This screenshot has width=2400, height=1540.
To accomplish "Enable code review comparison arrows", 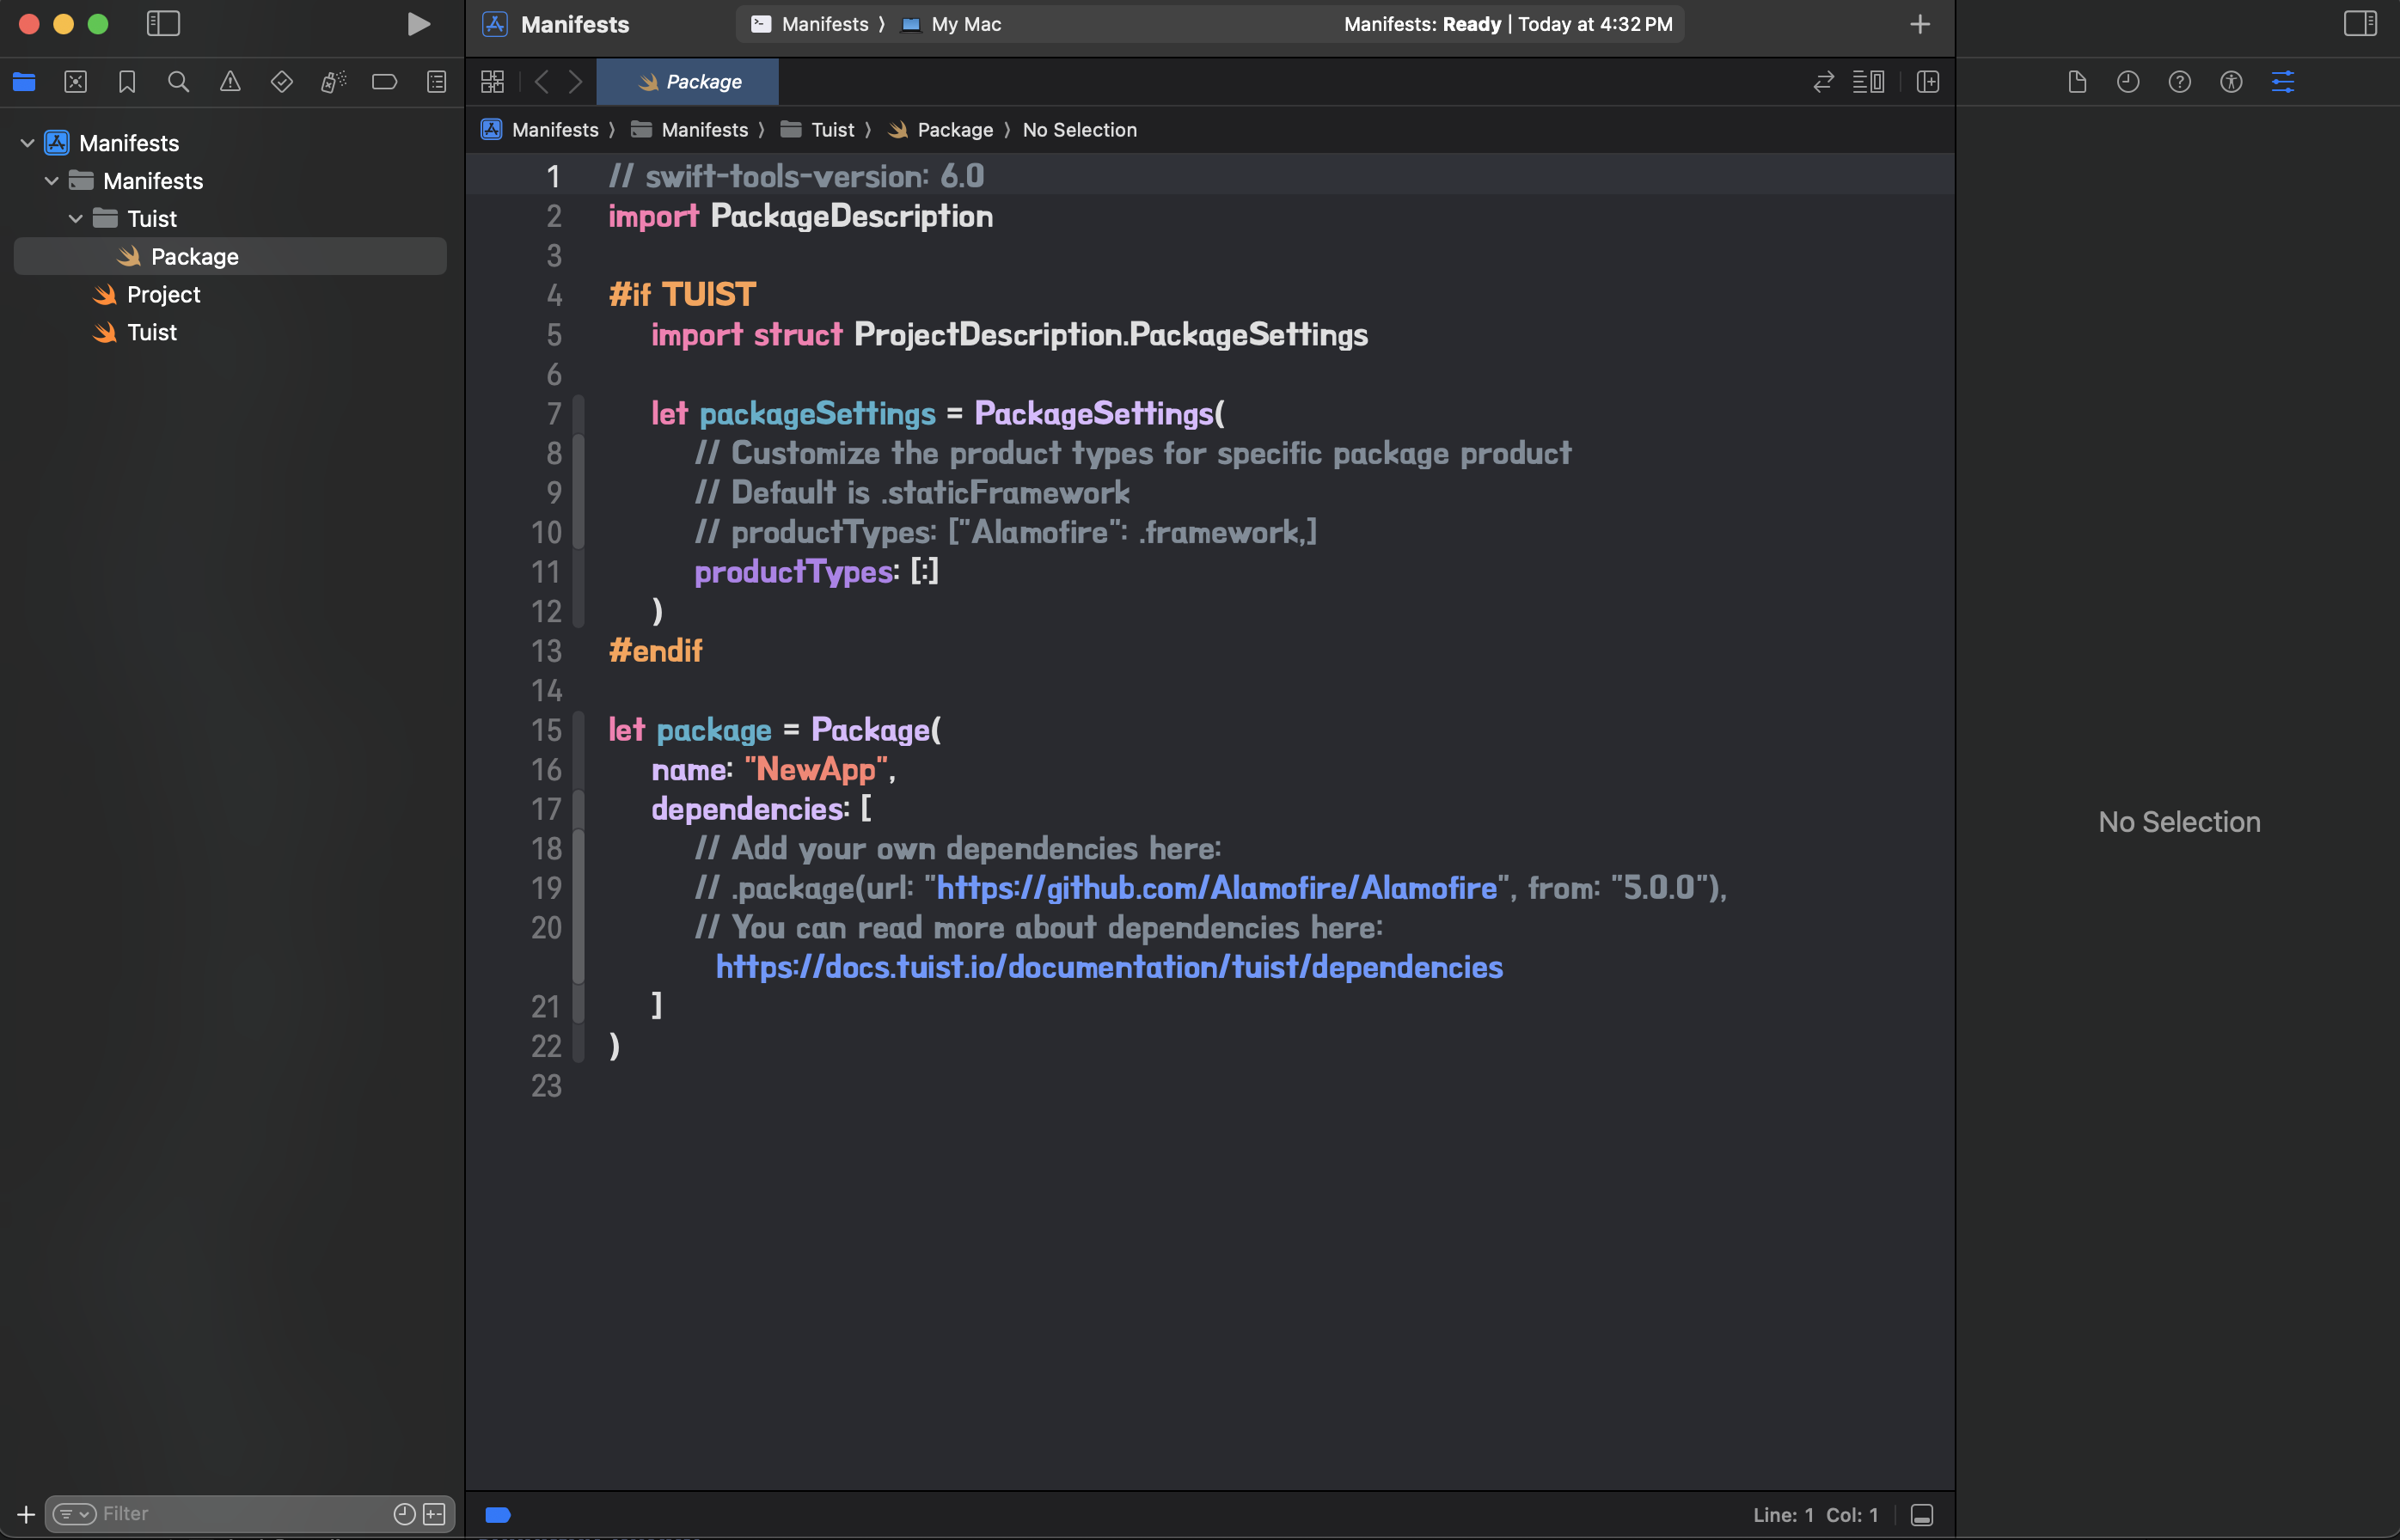I will click(1824, 82).
